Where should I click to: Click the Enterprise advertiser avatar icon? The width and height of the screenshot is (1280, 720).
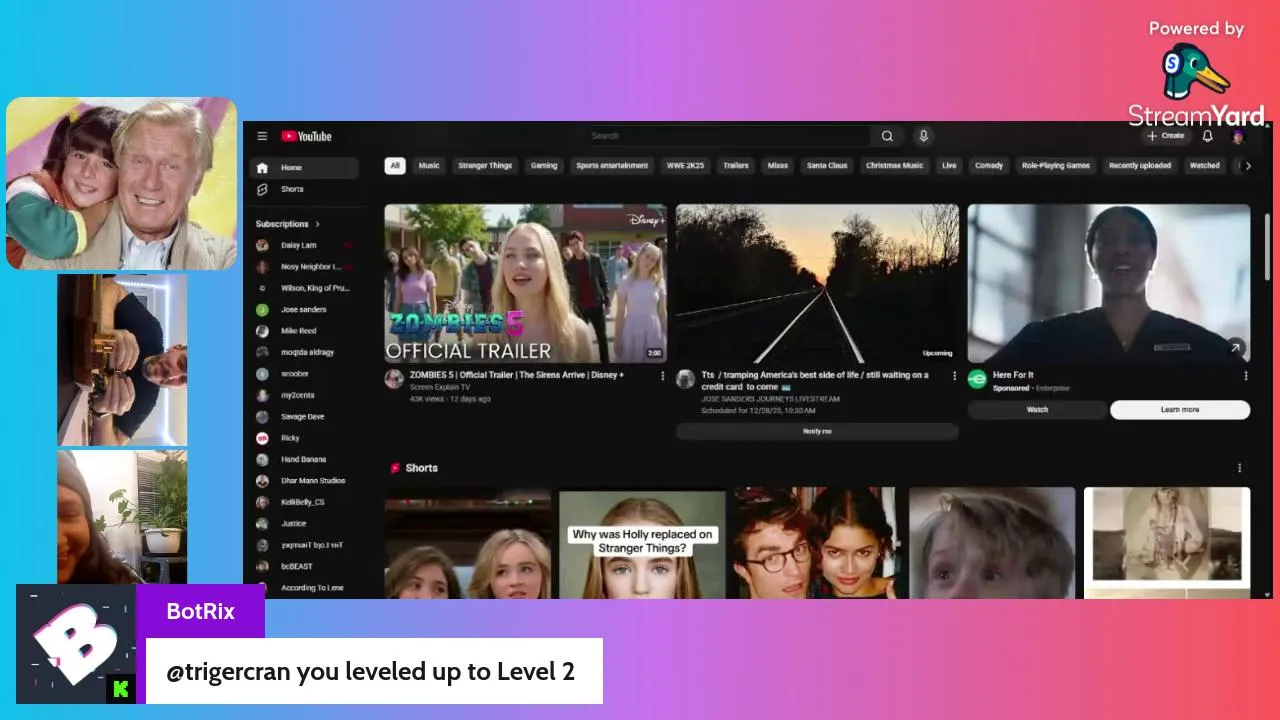pyautogui.click(x=978, y=380)
